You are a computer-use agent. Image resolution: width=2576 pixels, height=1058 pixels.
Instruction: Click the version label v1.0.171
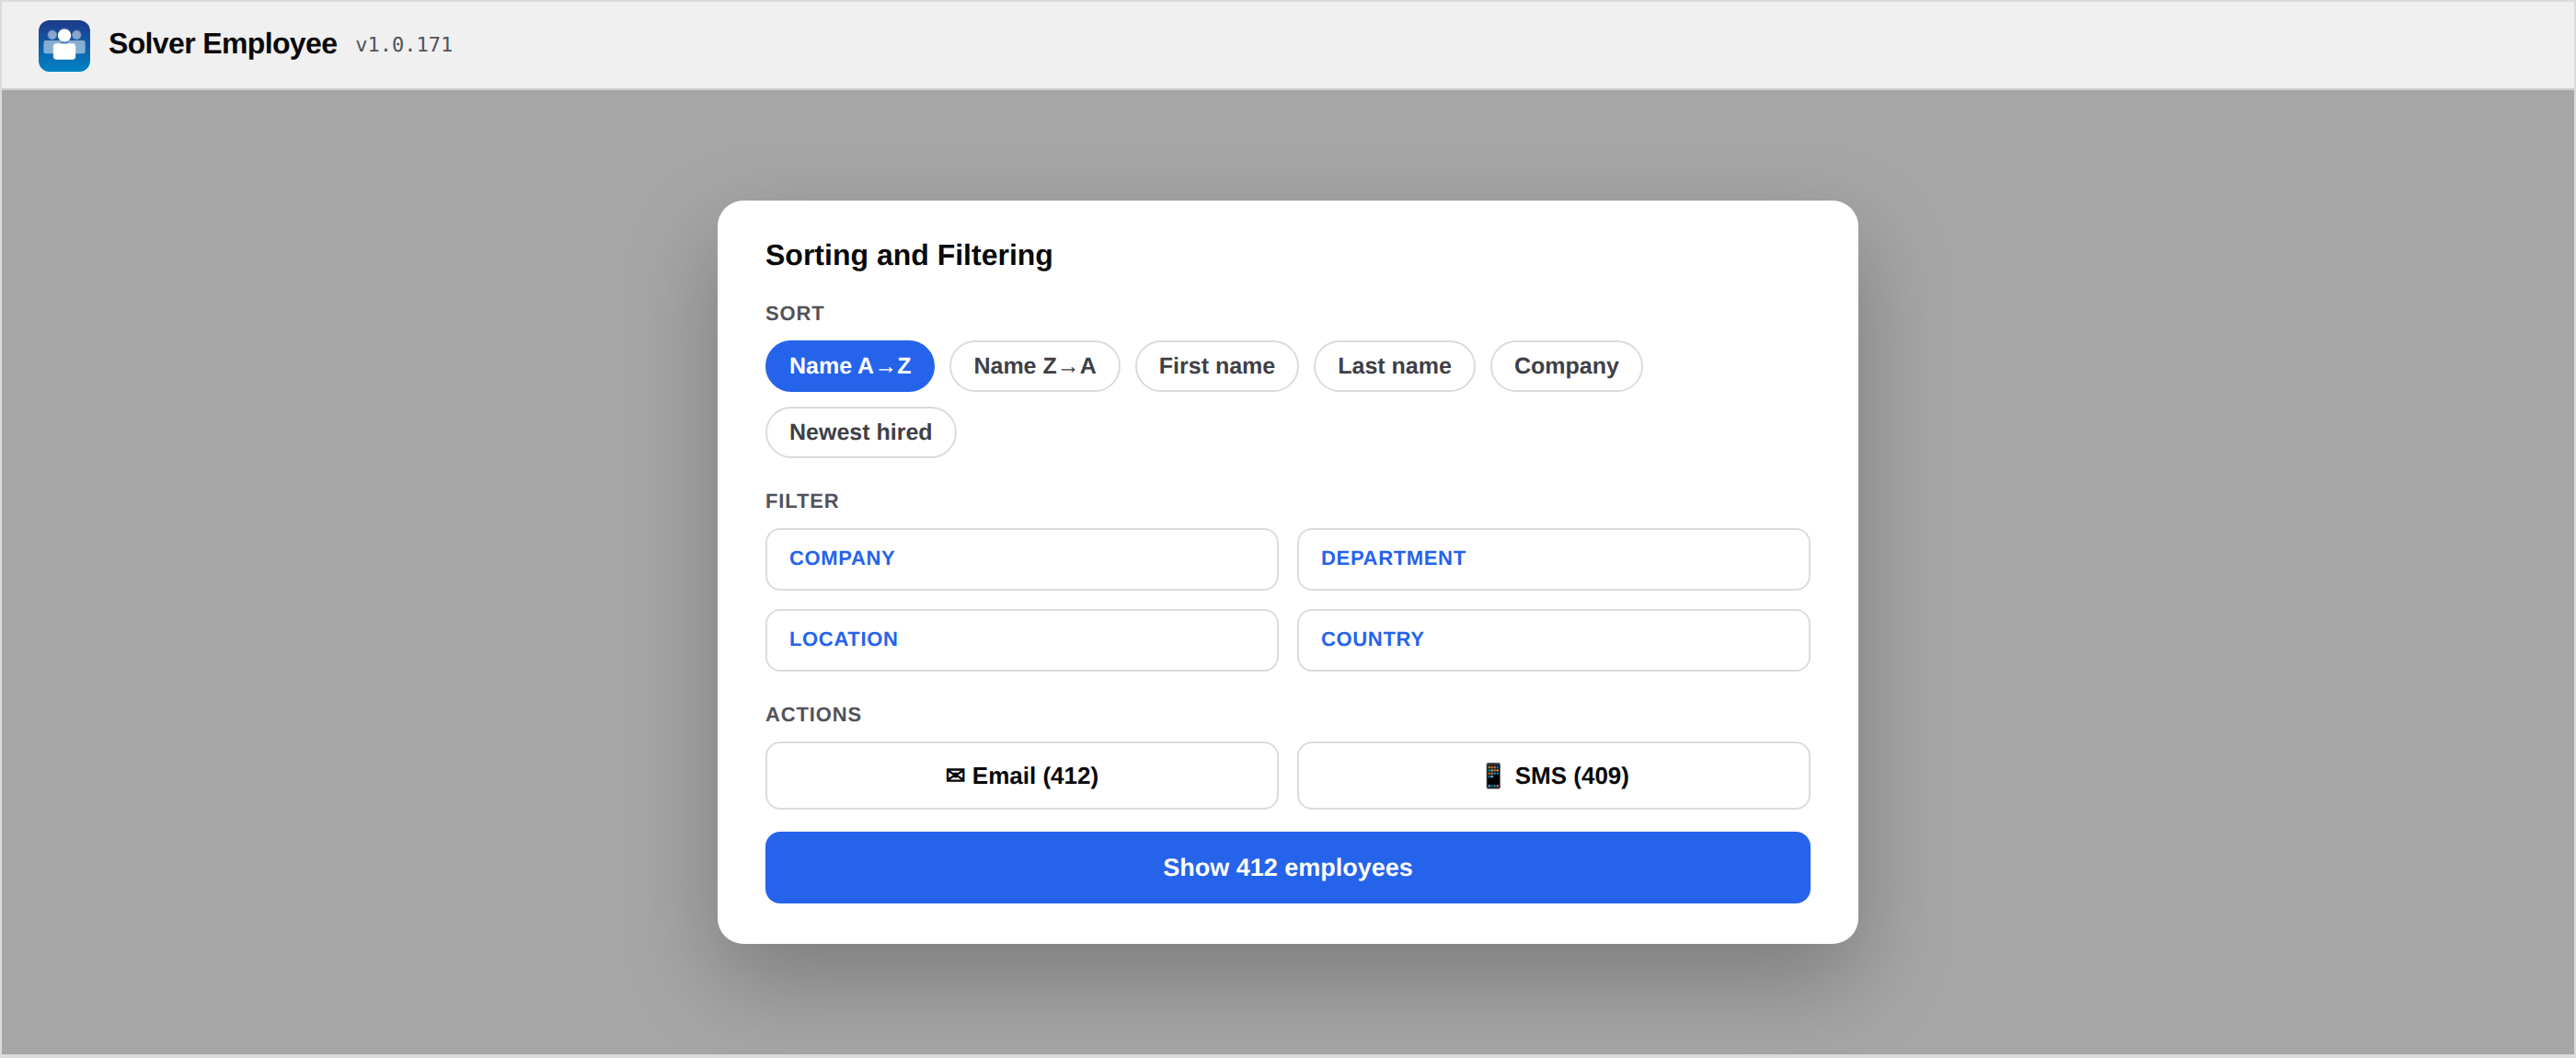point(404,45)
